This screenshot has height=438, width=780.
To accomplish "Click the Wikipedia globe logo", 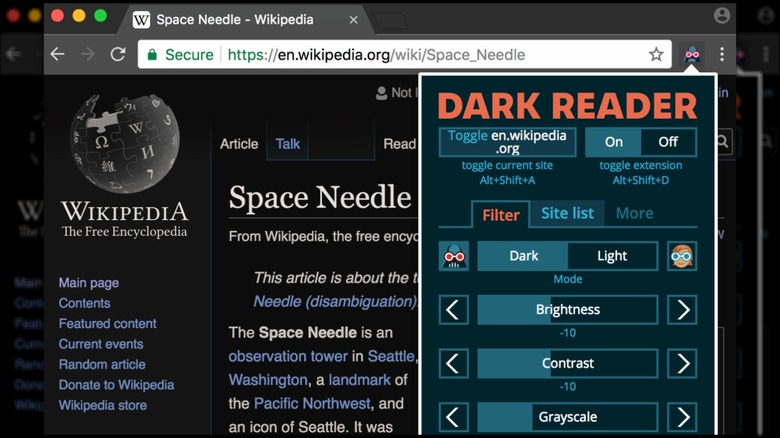I will (123, 147).
